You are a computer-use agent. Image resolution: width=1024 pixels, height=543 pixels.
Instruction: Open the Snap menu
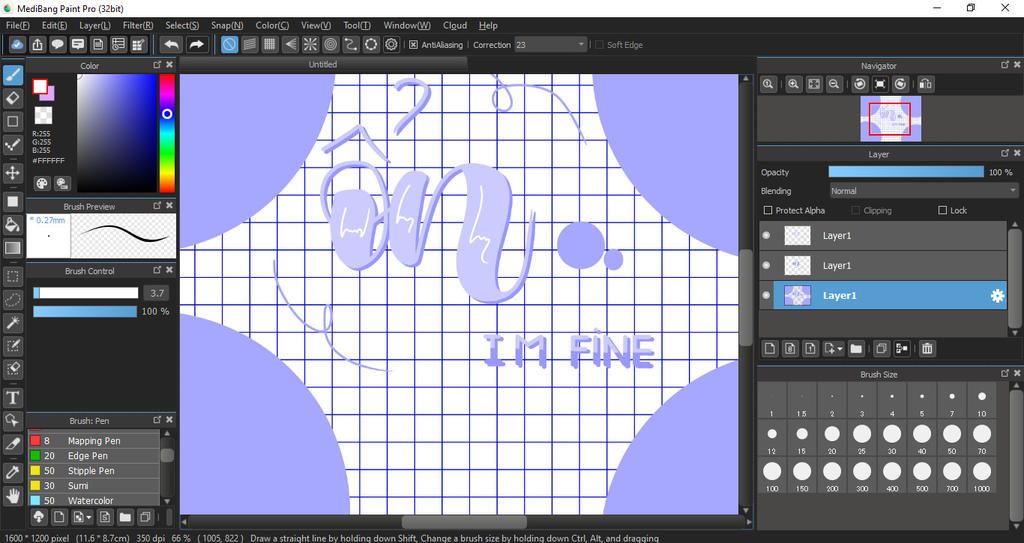[227, 25]
